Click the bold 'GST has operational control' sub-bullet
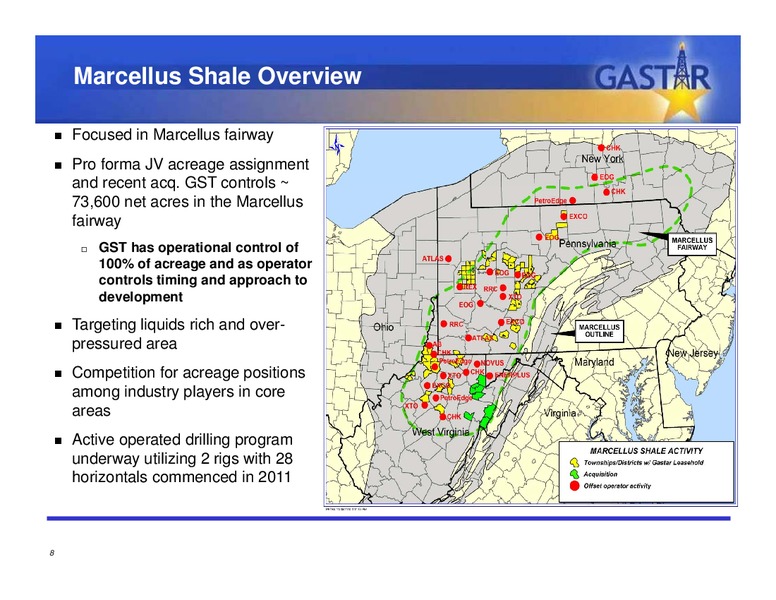776x600 pixels. click(x=205, y=272)
